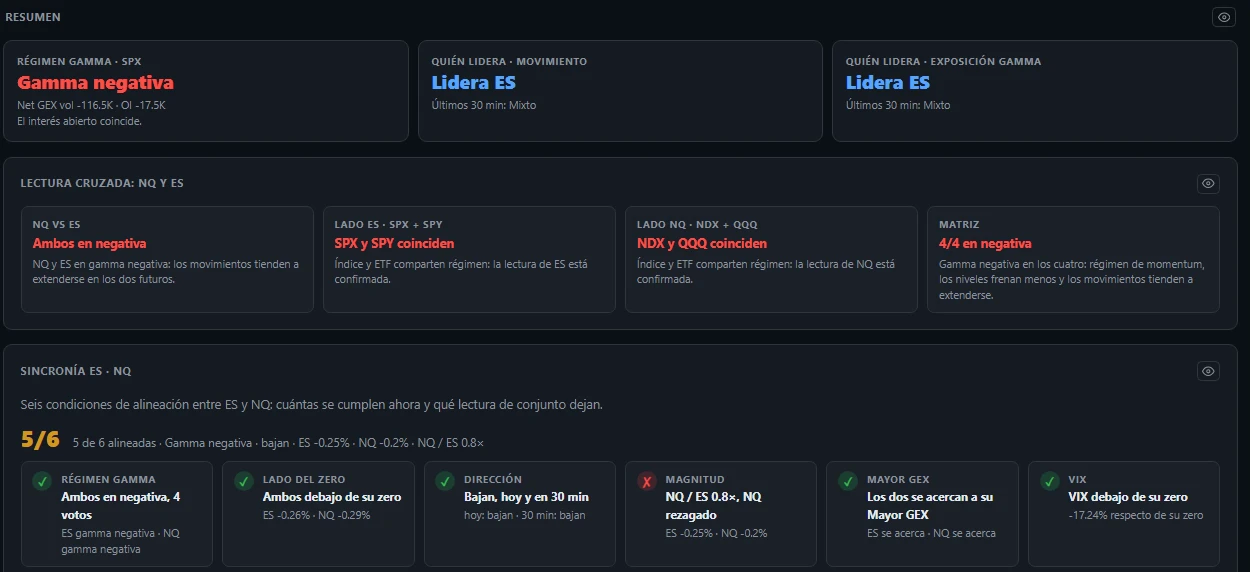Image resolution: width=1250 pixels, height=572 pixels.
Task: Toggle visibility eye for Lectura cruzada panel
Action: click(1208, 183)
